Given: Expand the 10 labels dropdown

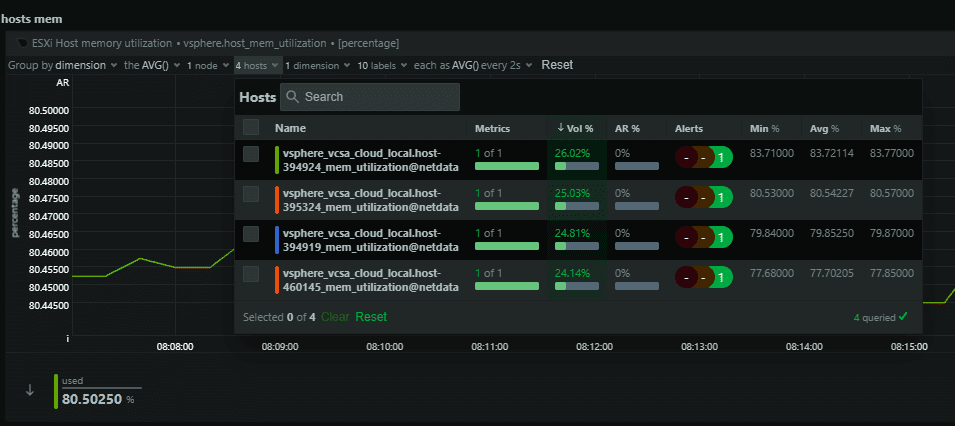Looking at the screenshot, I should [x=382, y=65].
